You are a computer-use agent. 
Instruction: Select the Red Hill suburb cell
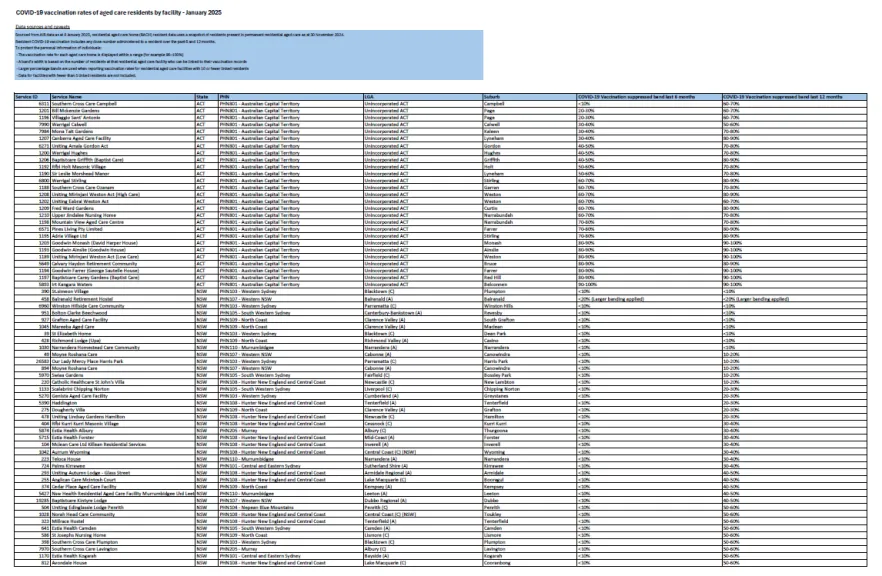tap(530, 278)
